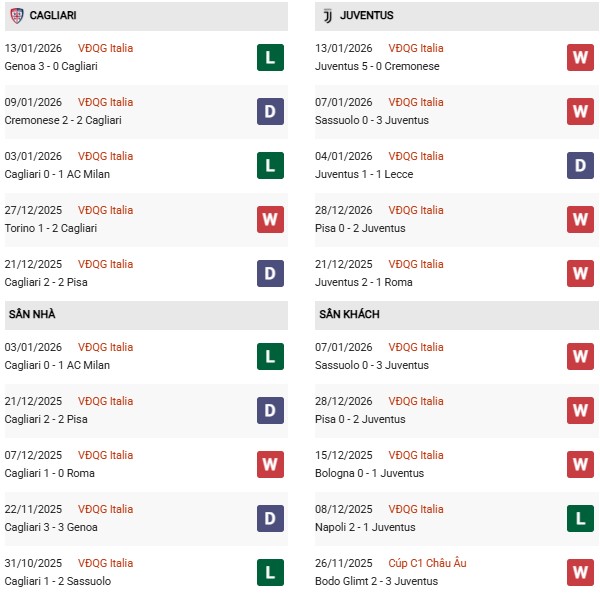This screenshot has width=600, height=595.
Task: Click the Cagliari club crest icon
Action: click(x=17, y=16)
